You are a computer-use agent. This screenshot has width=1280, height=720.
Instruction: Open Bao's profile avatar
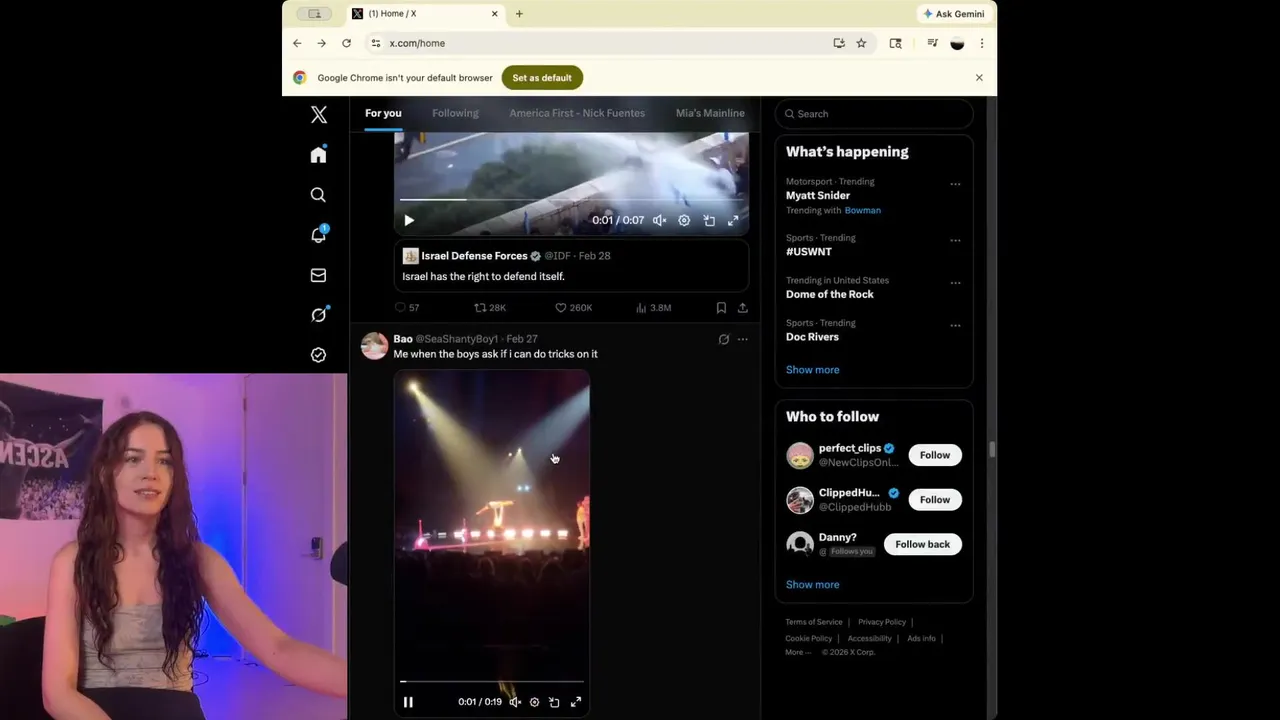[x=375, y=346]
